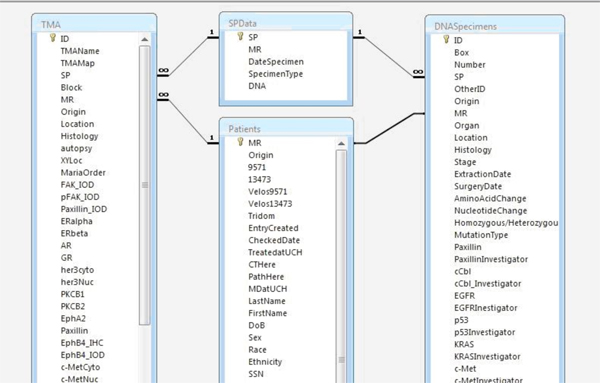The height and width of the screenshot is (383, 600).
Task: Select the MutationType field in DNASpecimens
Action: 481,235
